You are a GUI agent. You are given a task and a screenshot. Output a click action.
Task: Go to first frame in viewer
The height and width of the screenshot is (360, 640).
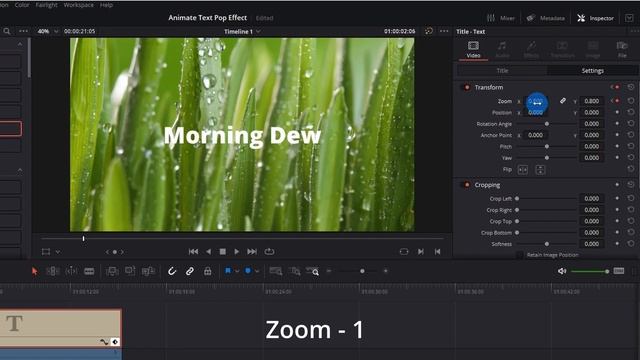193,251
